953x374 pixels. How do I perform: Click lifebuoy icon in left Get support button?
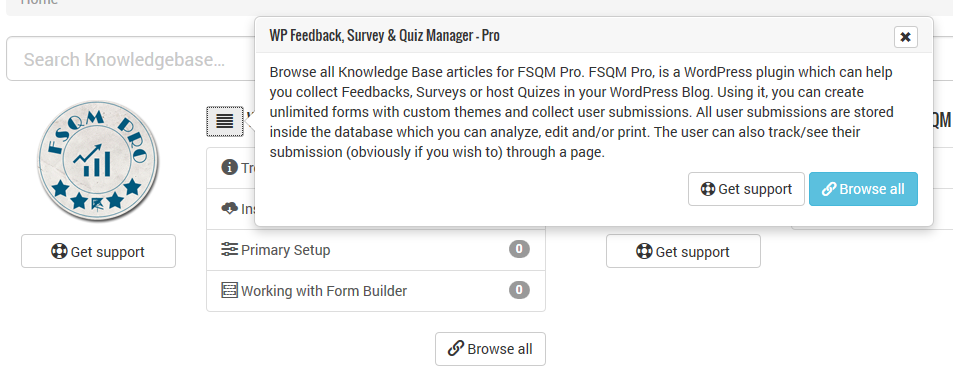coord(60,251)
